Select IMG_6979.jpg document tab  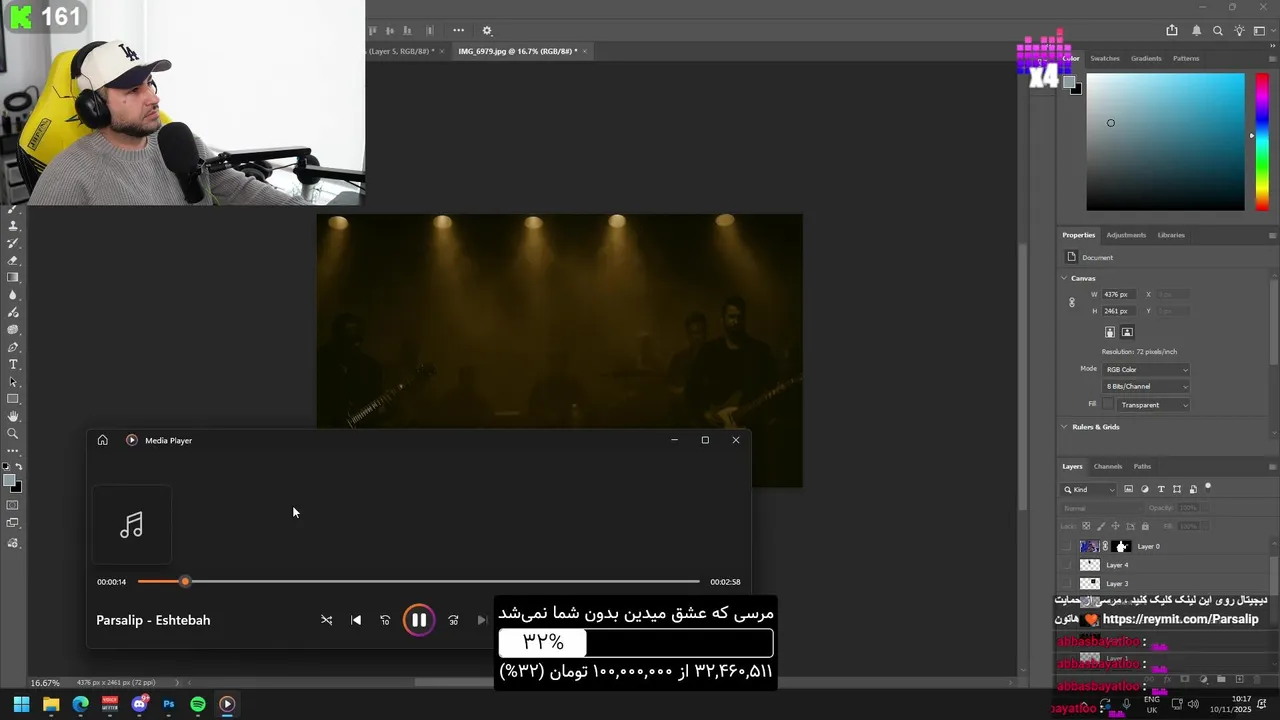click(517, 51)
